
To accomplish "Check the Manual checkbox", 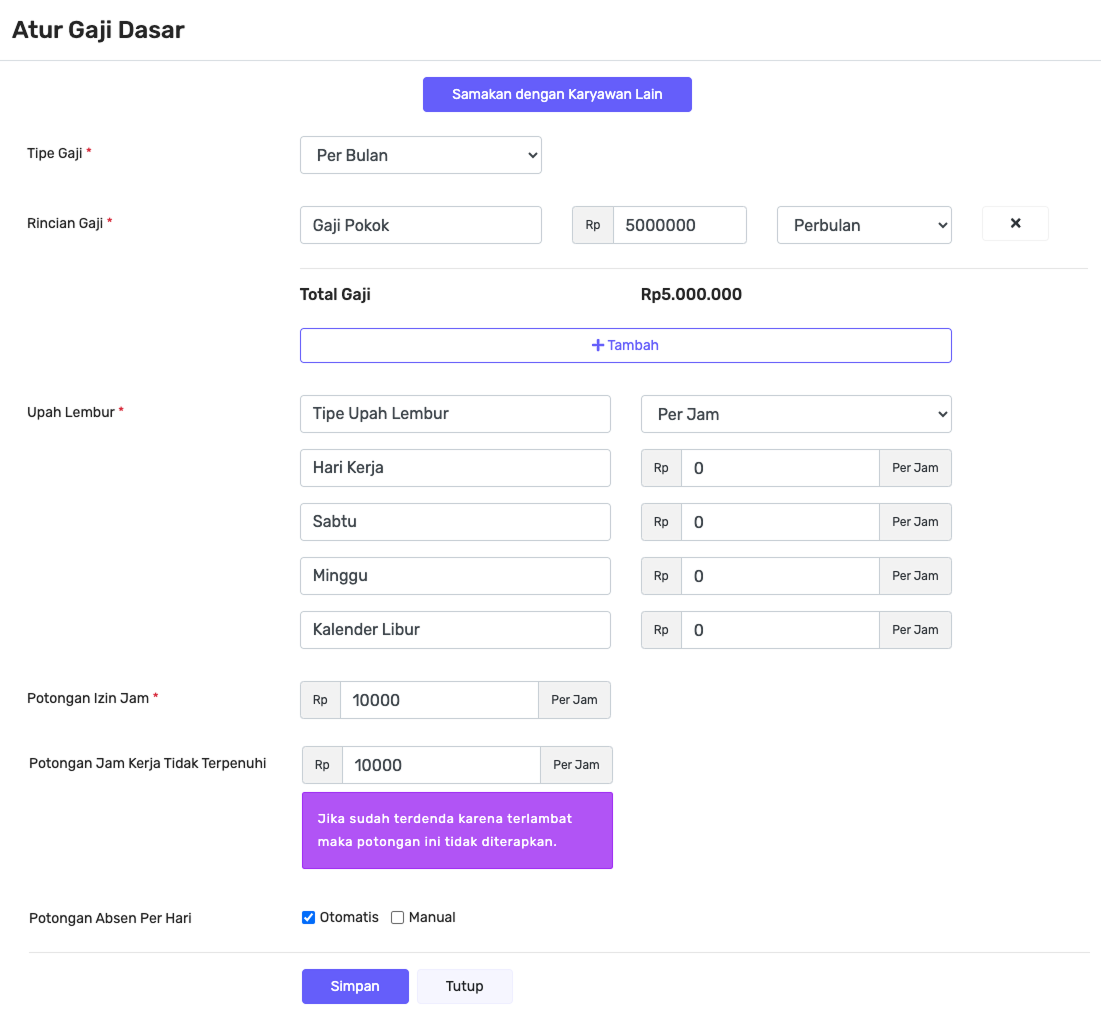I will coord(397,918).
